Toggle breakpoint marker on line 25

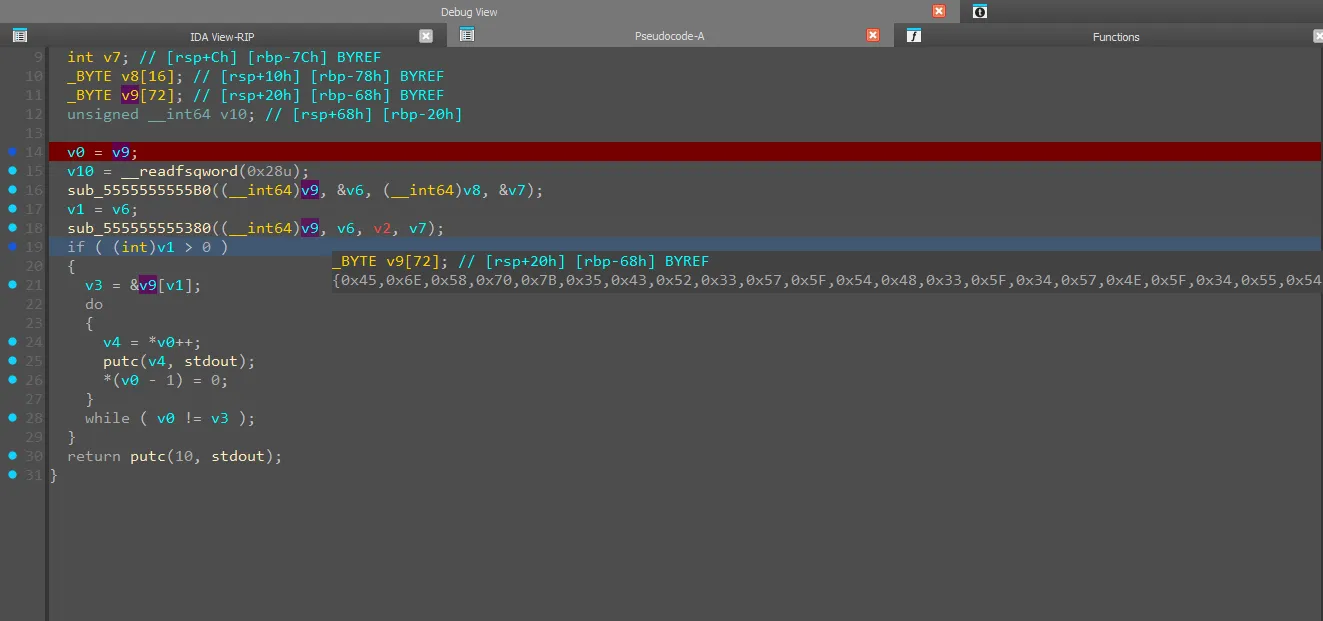coord(12,361)
